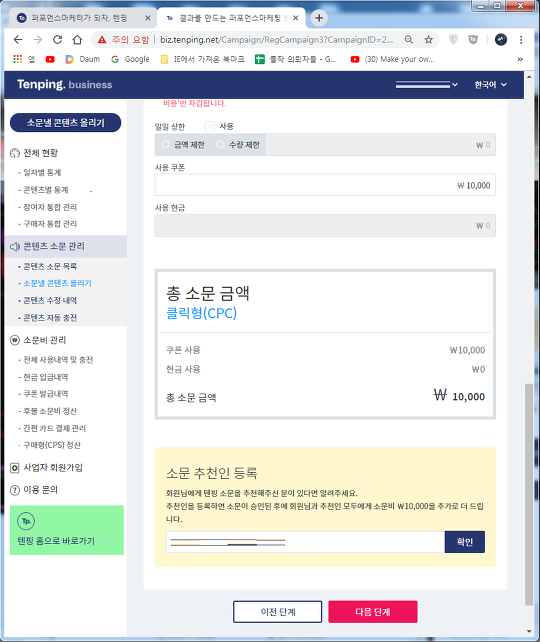Click the 이전 단계 button
This screenshot has width=540, height=642.
coord(278,612)
